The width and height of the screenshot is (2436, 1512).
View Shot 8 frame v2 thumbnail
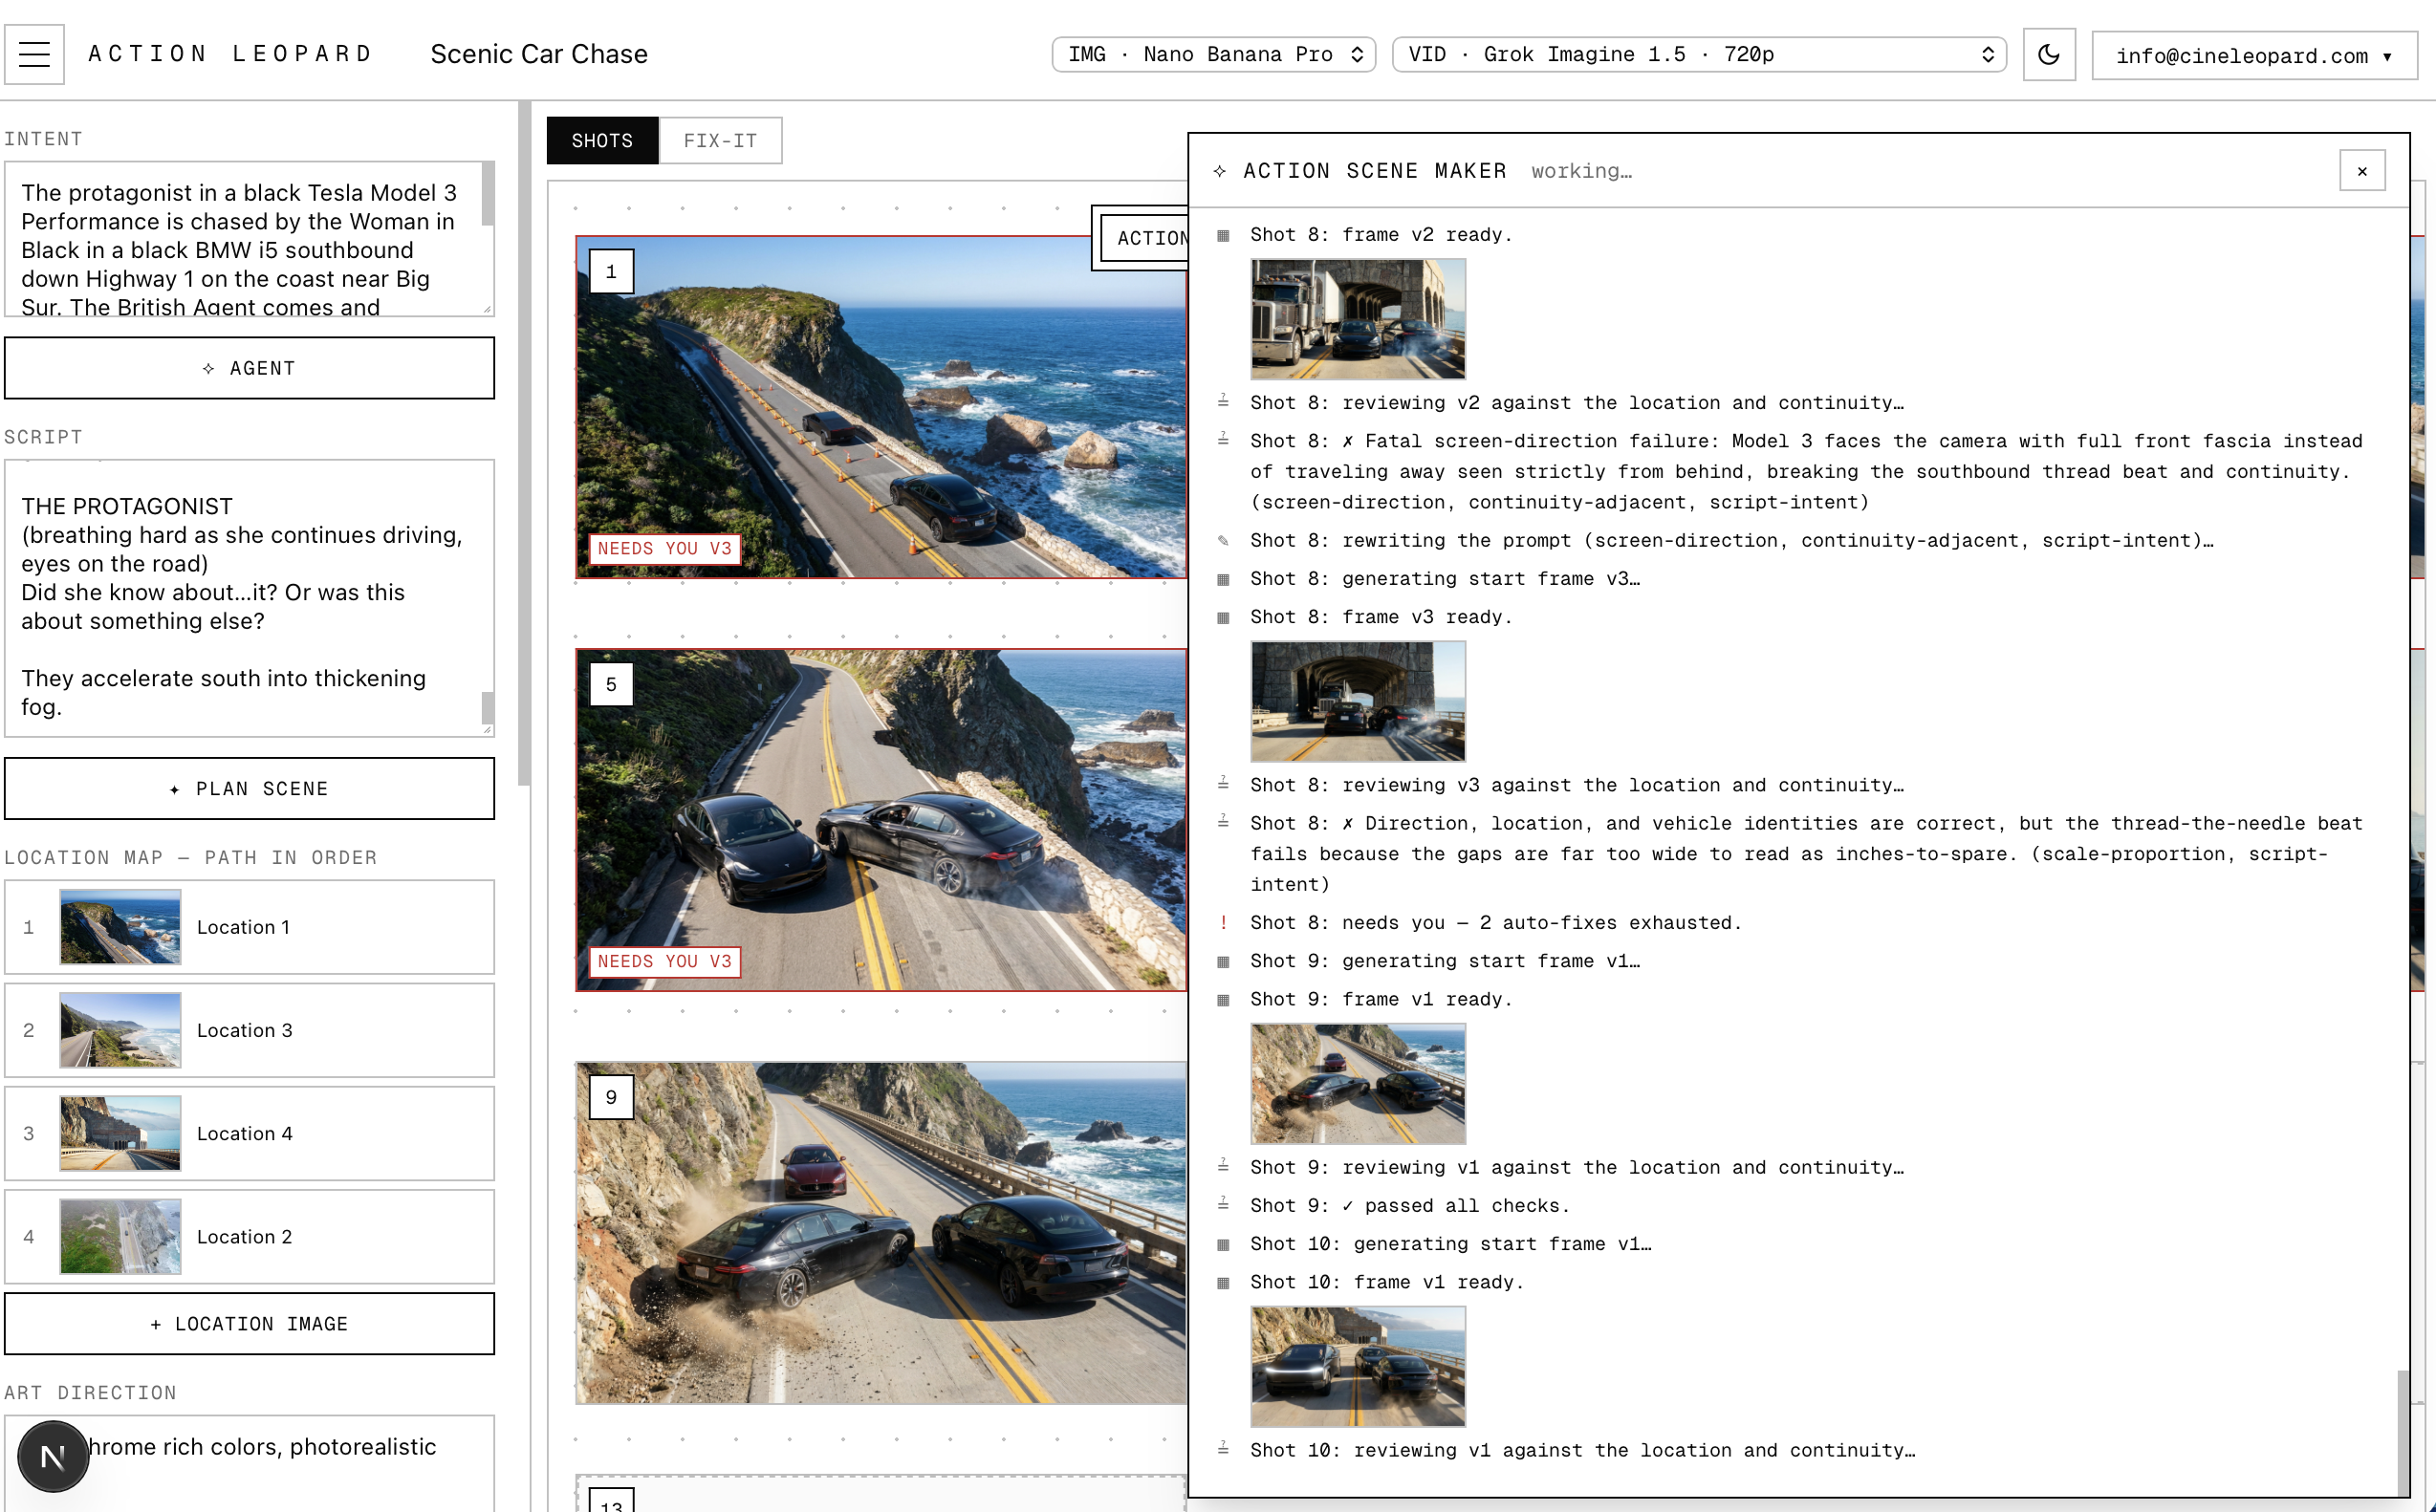(1358, 319)
